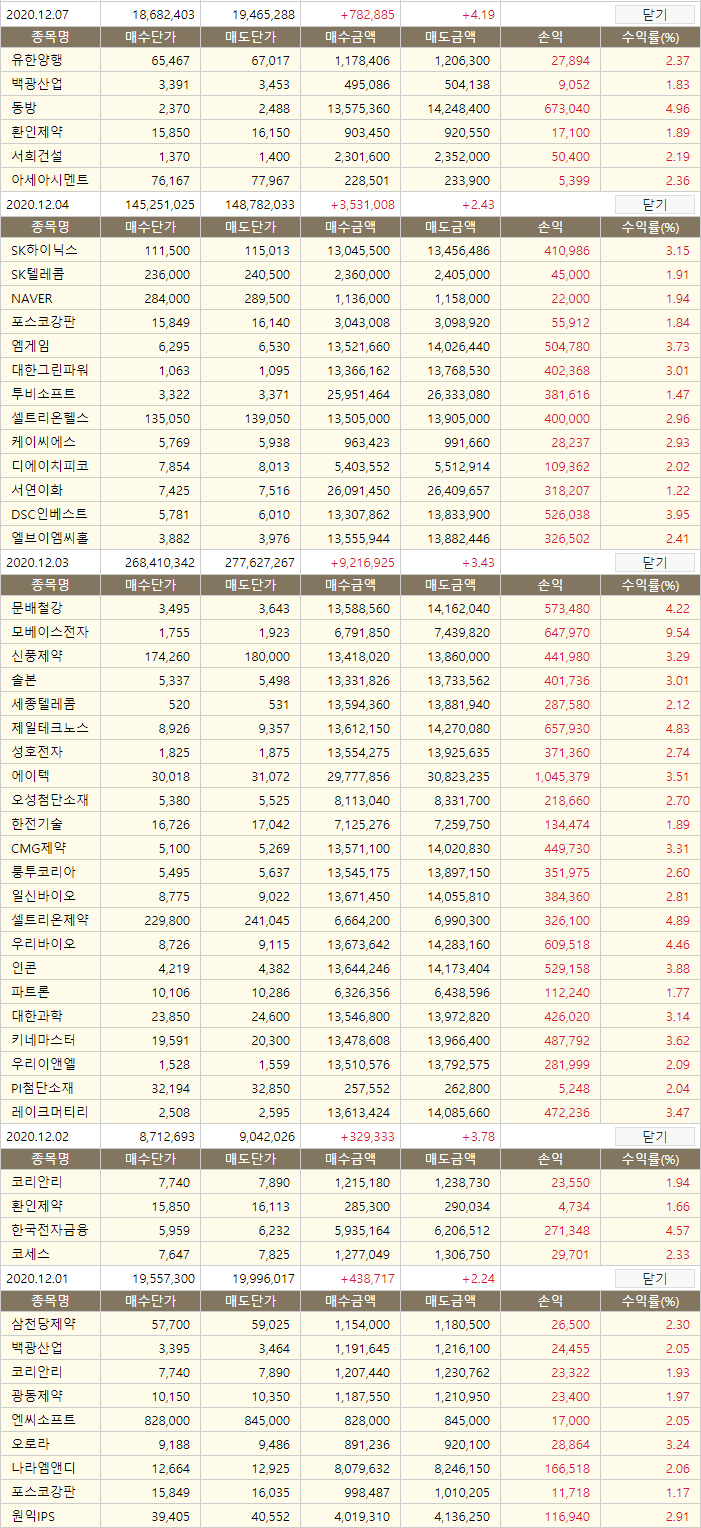Click stock name 키네마스터
The width and height of the screenshot is (701, 1528).
[43, 1040]
